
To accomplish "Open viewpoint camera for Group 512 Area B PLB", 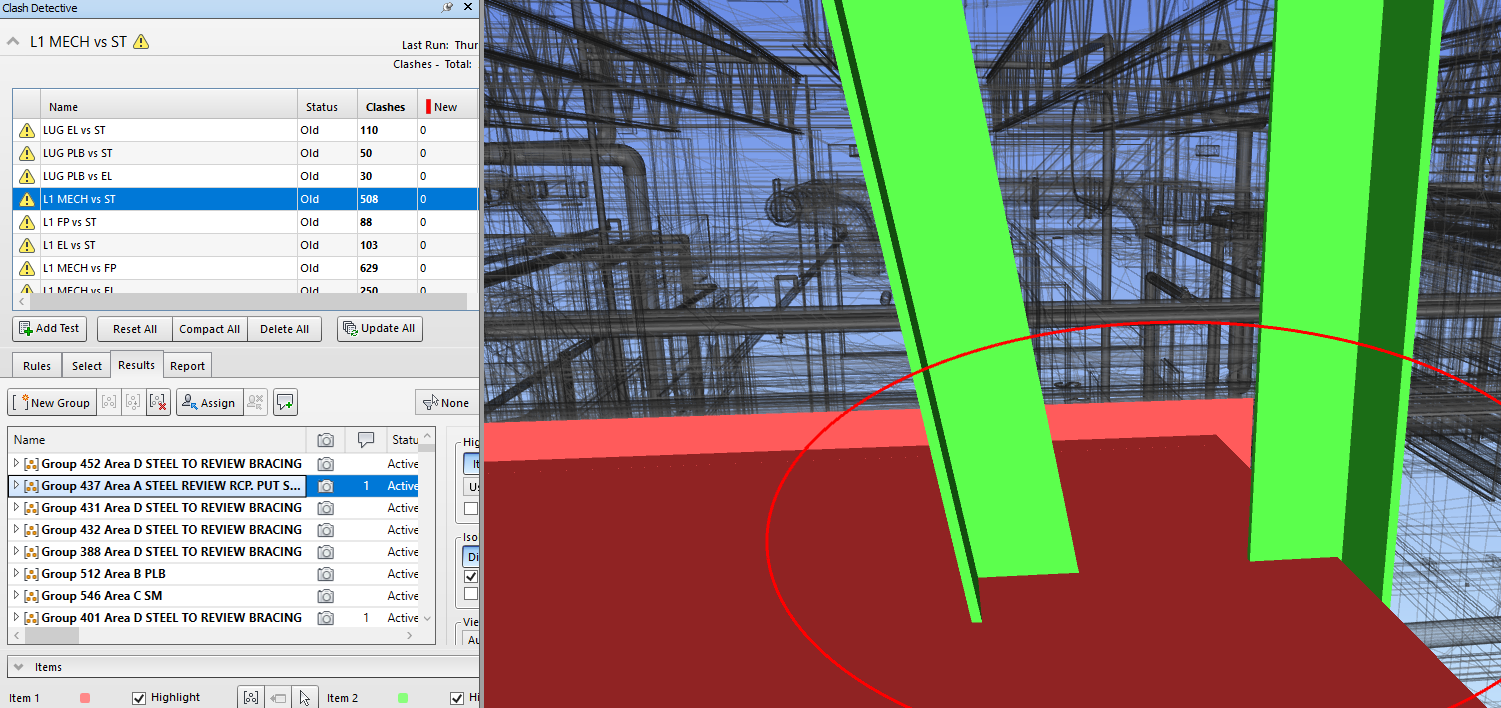I will point(325,574).
